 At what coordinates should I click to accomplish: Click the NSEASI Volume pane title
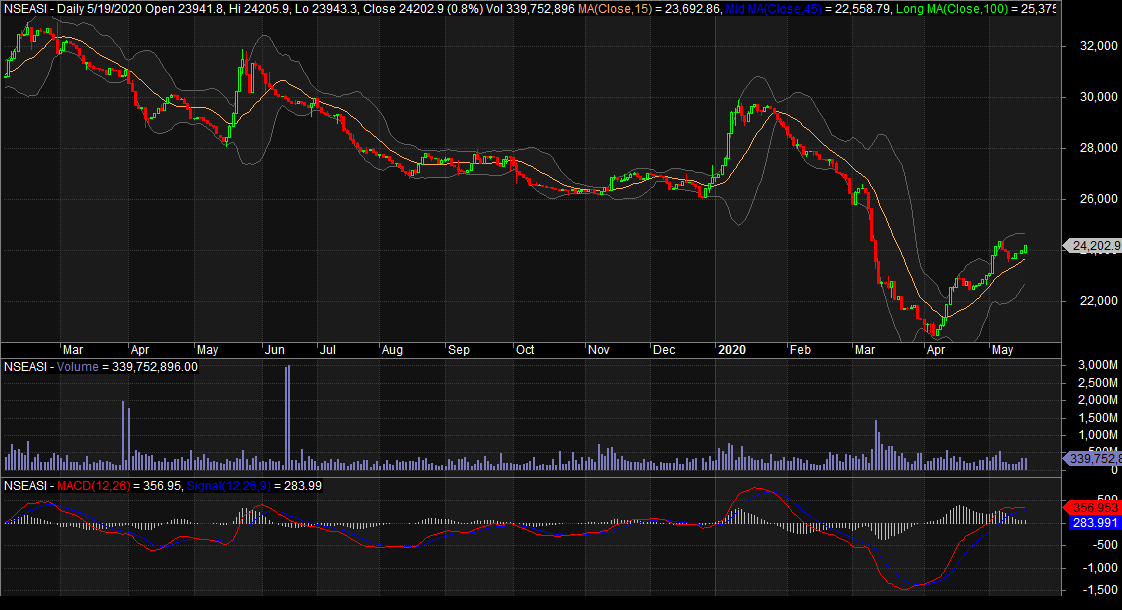[x=101, y=367]
